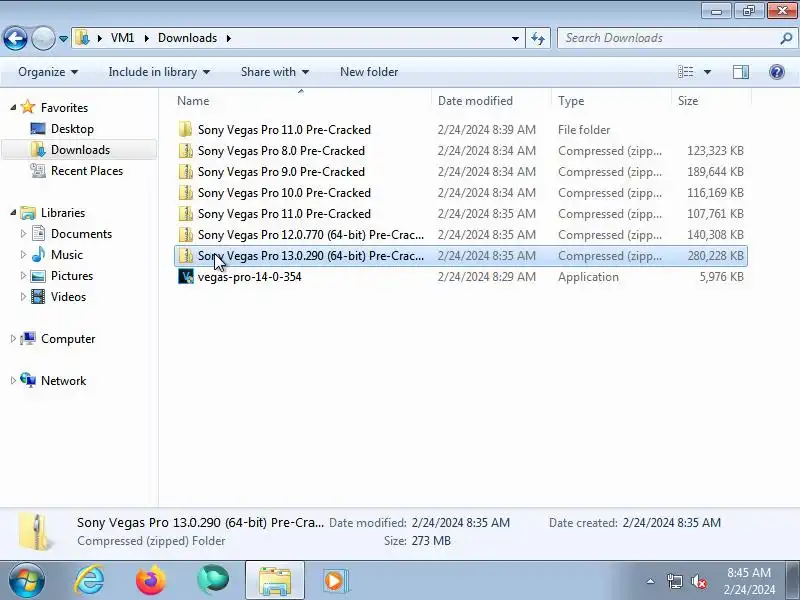Screen dimensions: 800x600
Task: Select Network in the navigation pane
Action: point(63,381)
